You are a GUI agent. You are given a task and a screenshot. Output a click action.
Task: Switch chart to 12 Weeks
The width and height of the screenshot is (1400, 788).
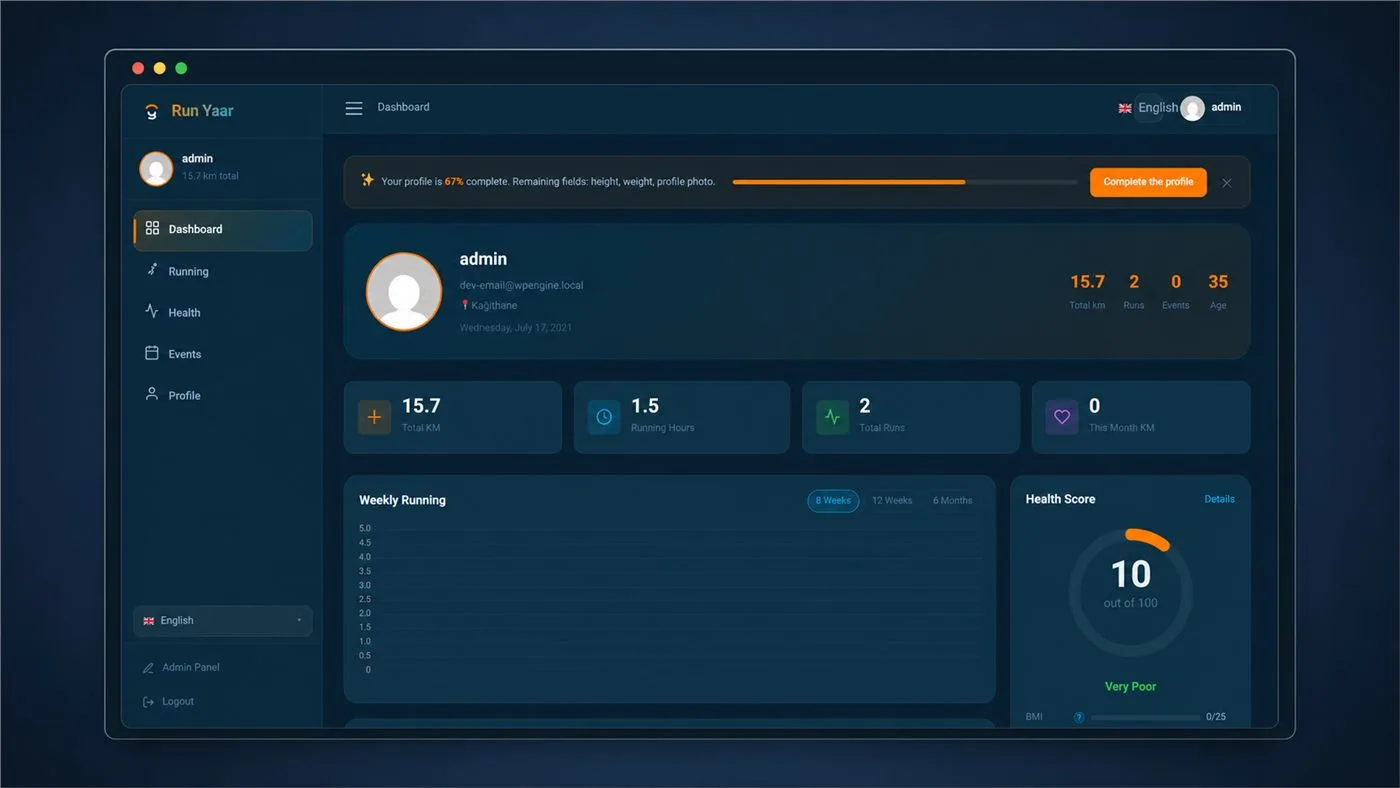(x=892, y=500)
